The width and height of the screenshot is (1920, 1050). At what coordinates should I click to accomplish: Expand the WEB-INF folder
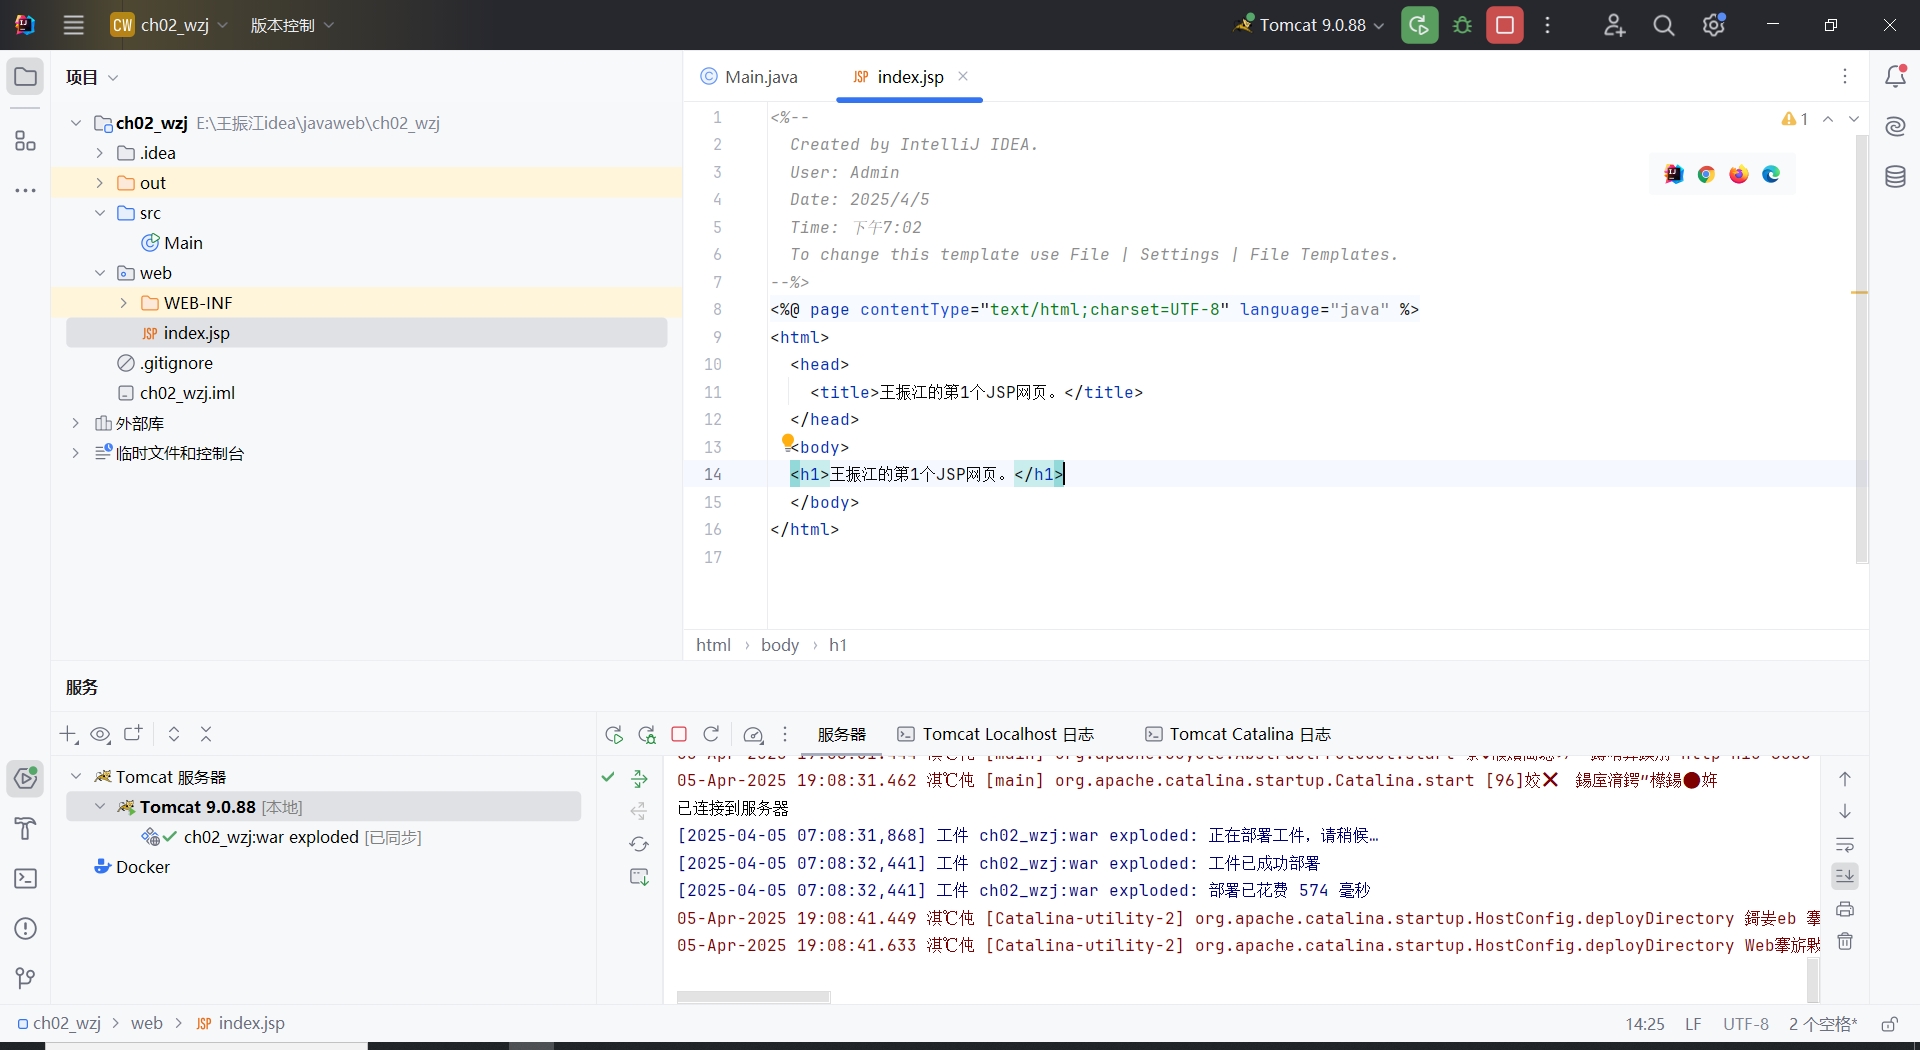(124, 303)
